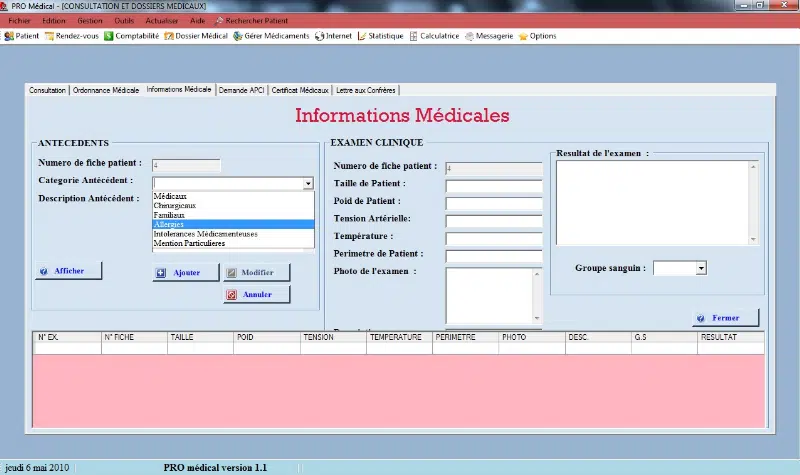
Task: Open the Edition menu
Action: point(54,21)
